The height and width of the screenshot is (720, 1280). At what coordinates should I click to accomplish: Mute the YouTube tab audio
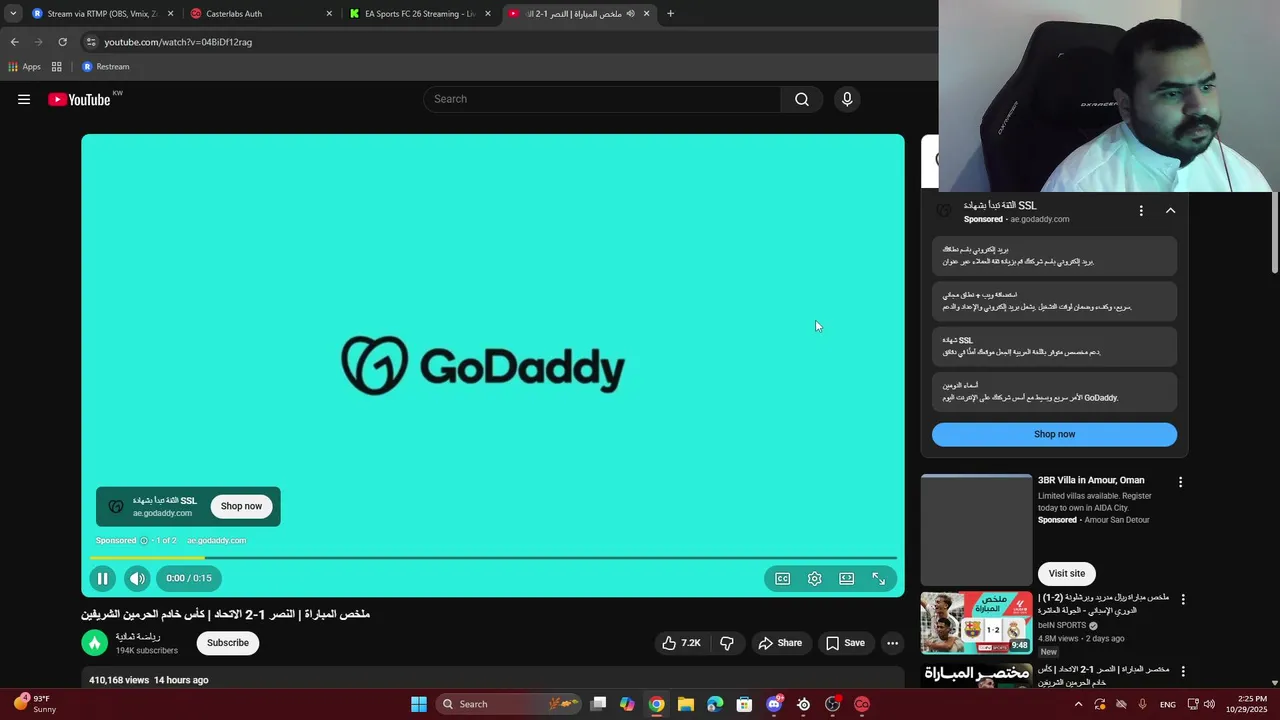point(630,14)
